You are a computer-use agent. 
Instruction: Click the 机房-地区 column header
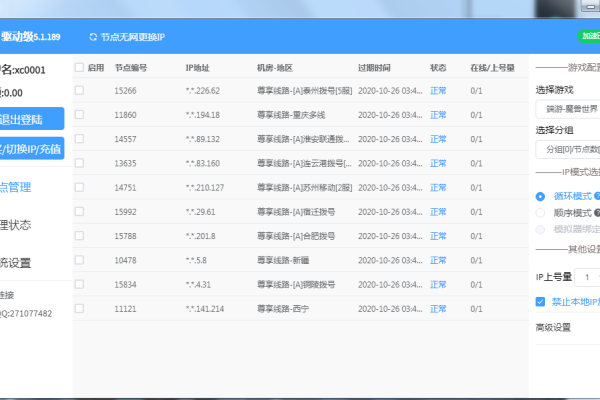coord(275,68)
